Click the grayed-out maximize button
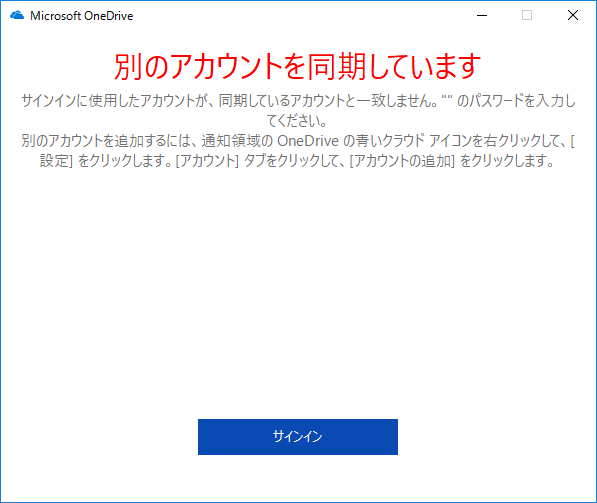597x503 pixels. pos(527,15)
